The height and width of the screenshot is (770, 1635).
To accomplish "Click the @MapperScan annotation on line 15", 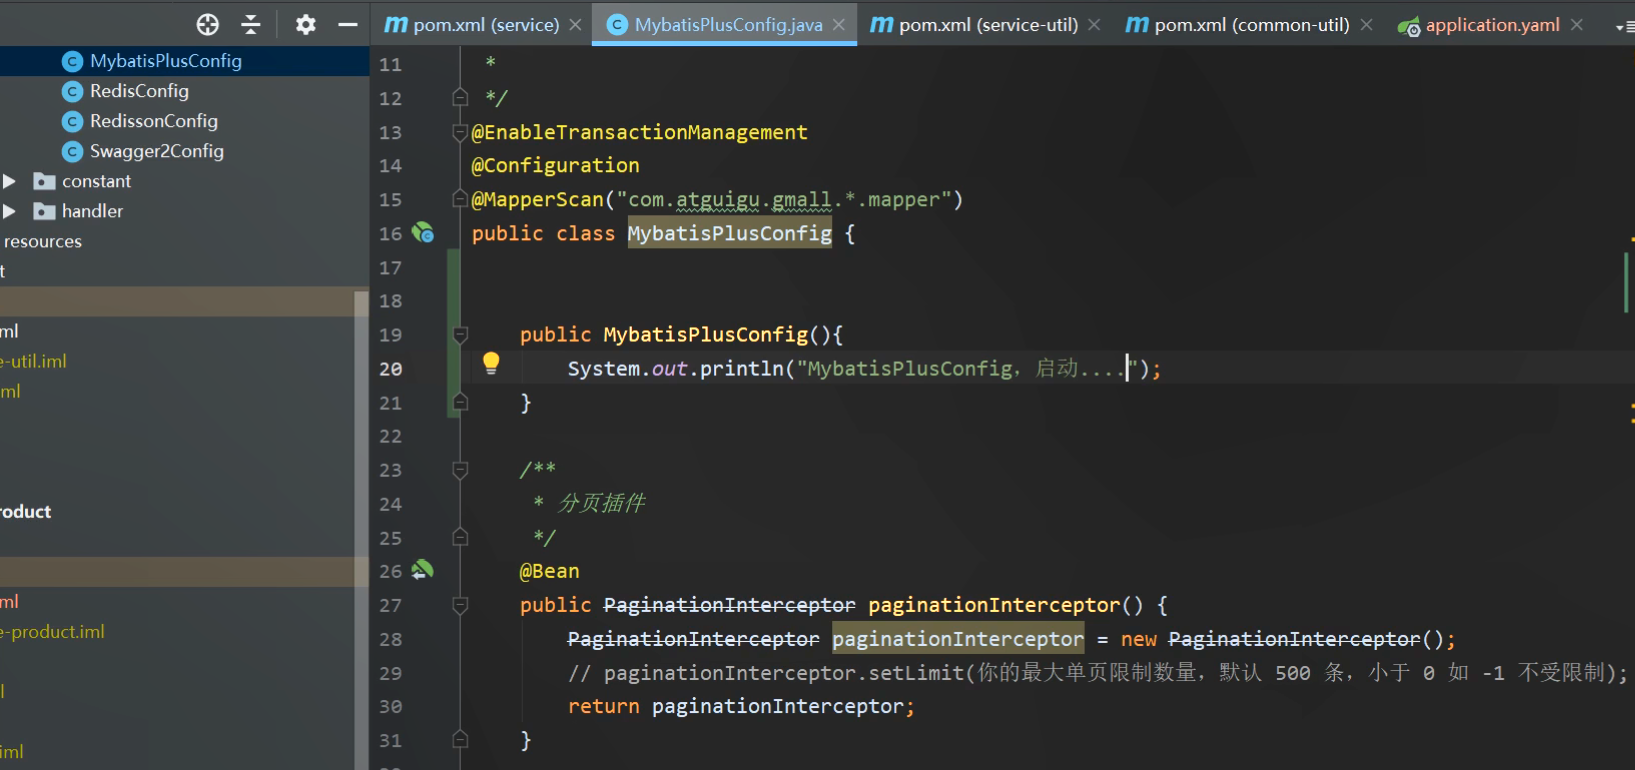I will tap(537, 199).
